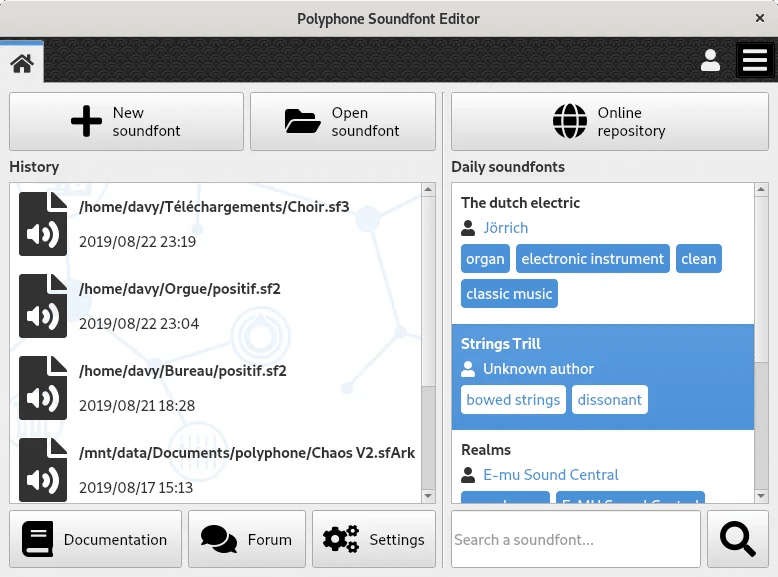778x577 pixels.
Task: Open the user account icon
Action: pos(710,61)
